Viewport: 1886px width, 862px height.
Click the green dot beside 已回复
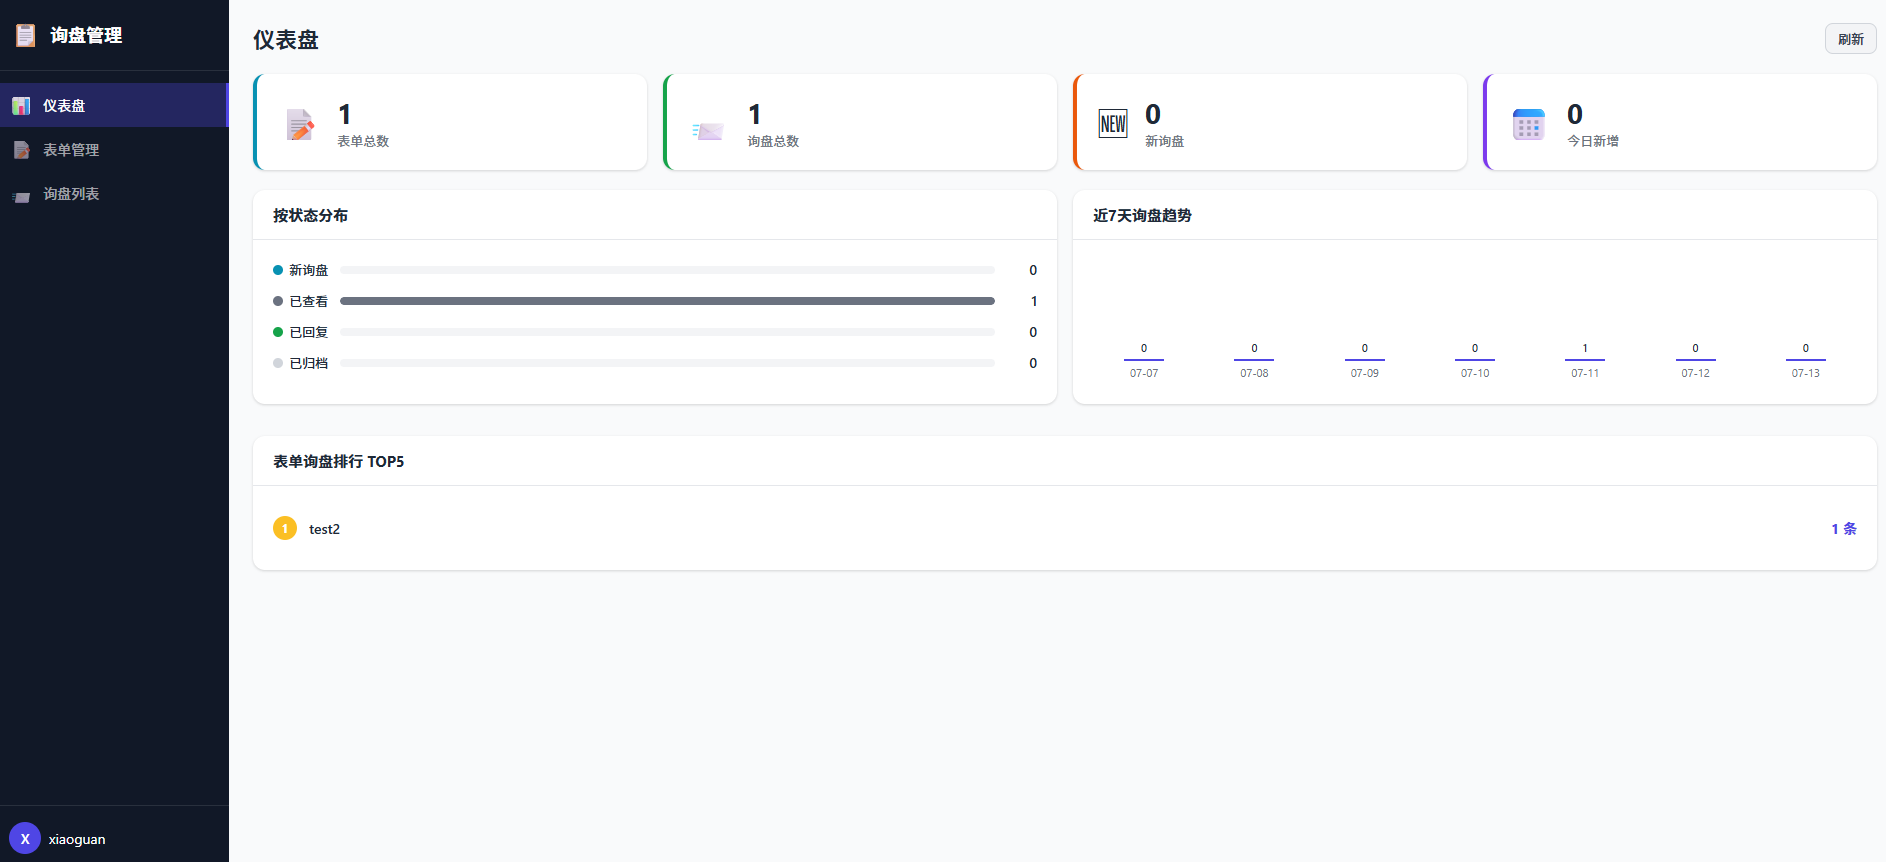(278, 332)
